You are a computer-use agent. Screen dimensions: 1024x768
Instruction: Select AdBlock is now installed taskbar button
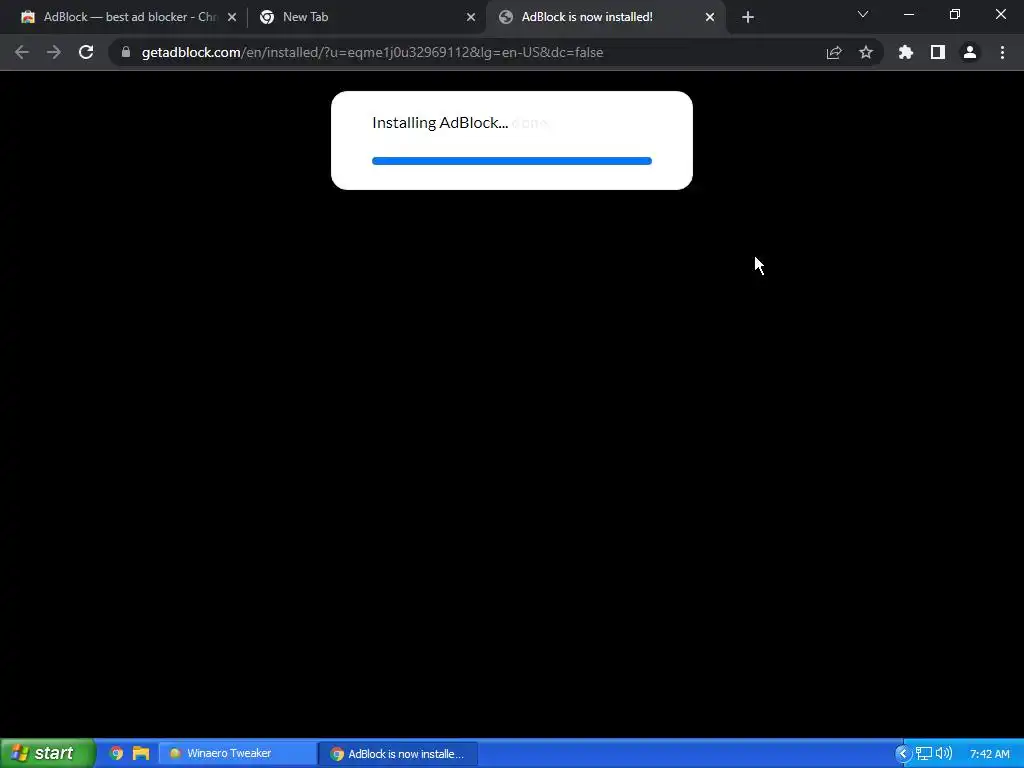pos(398,753)
